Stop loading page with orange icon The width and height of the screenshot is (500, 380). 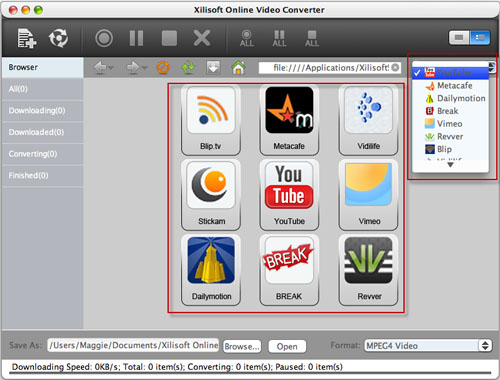tap(163, 68)
